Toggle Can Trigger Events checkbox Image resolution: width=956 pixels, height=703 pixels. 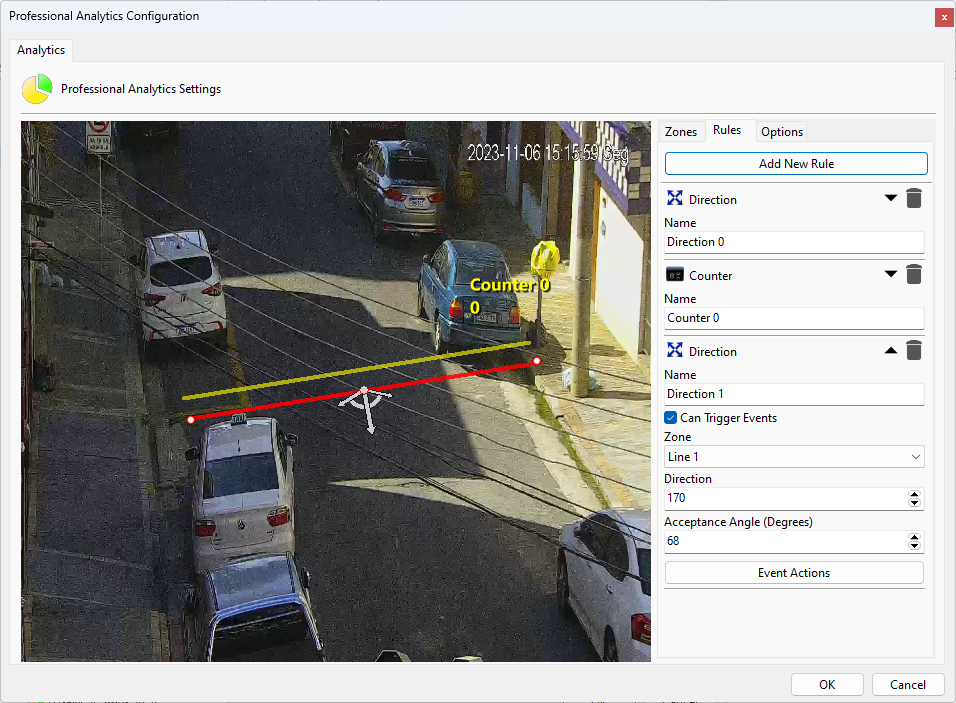(671, 418)
